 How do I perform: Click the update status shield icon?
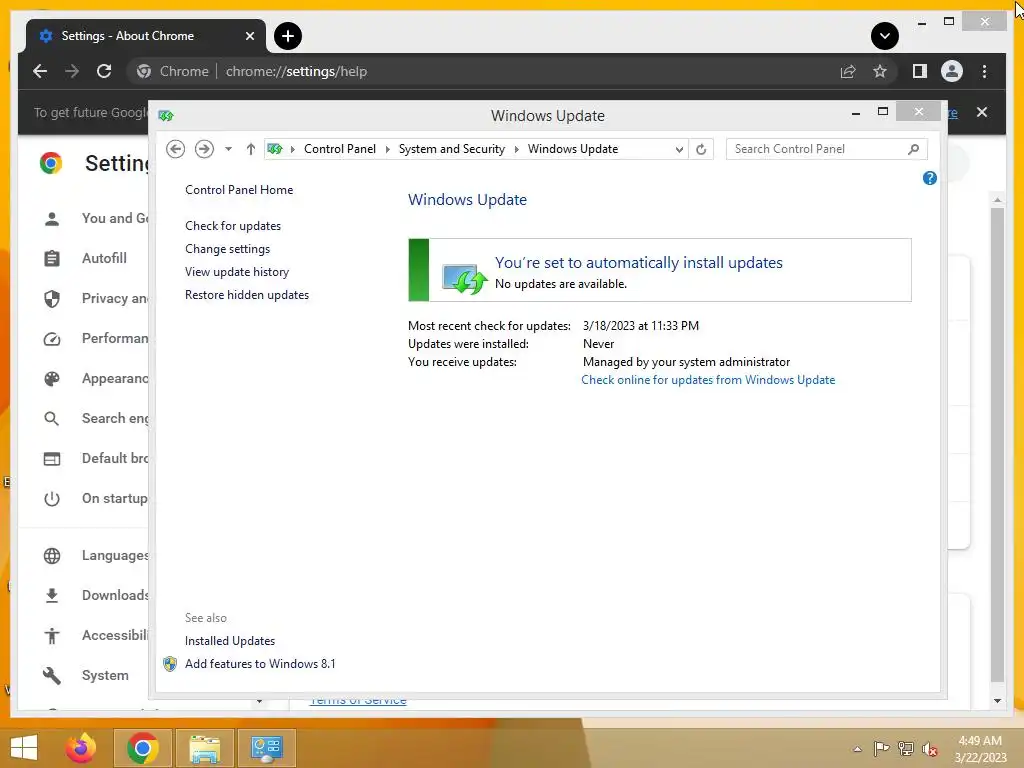pos(464,279)
